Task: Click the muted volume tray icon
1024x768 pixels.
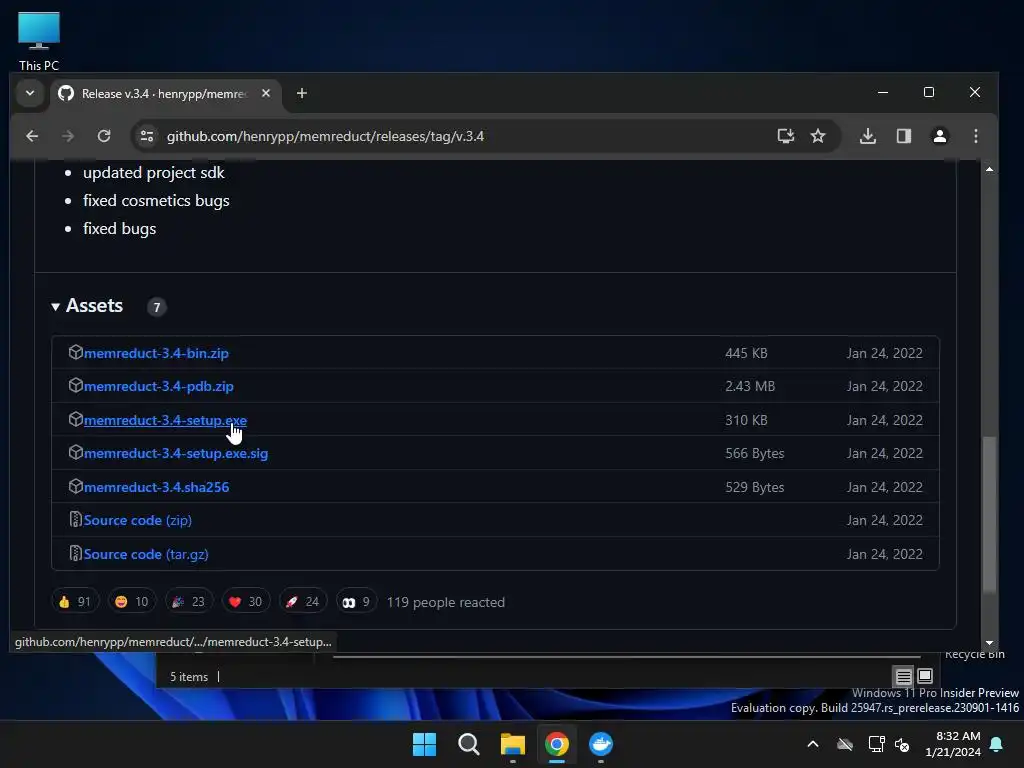Action: coord(902,744)
